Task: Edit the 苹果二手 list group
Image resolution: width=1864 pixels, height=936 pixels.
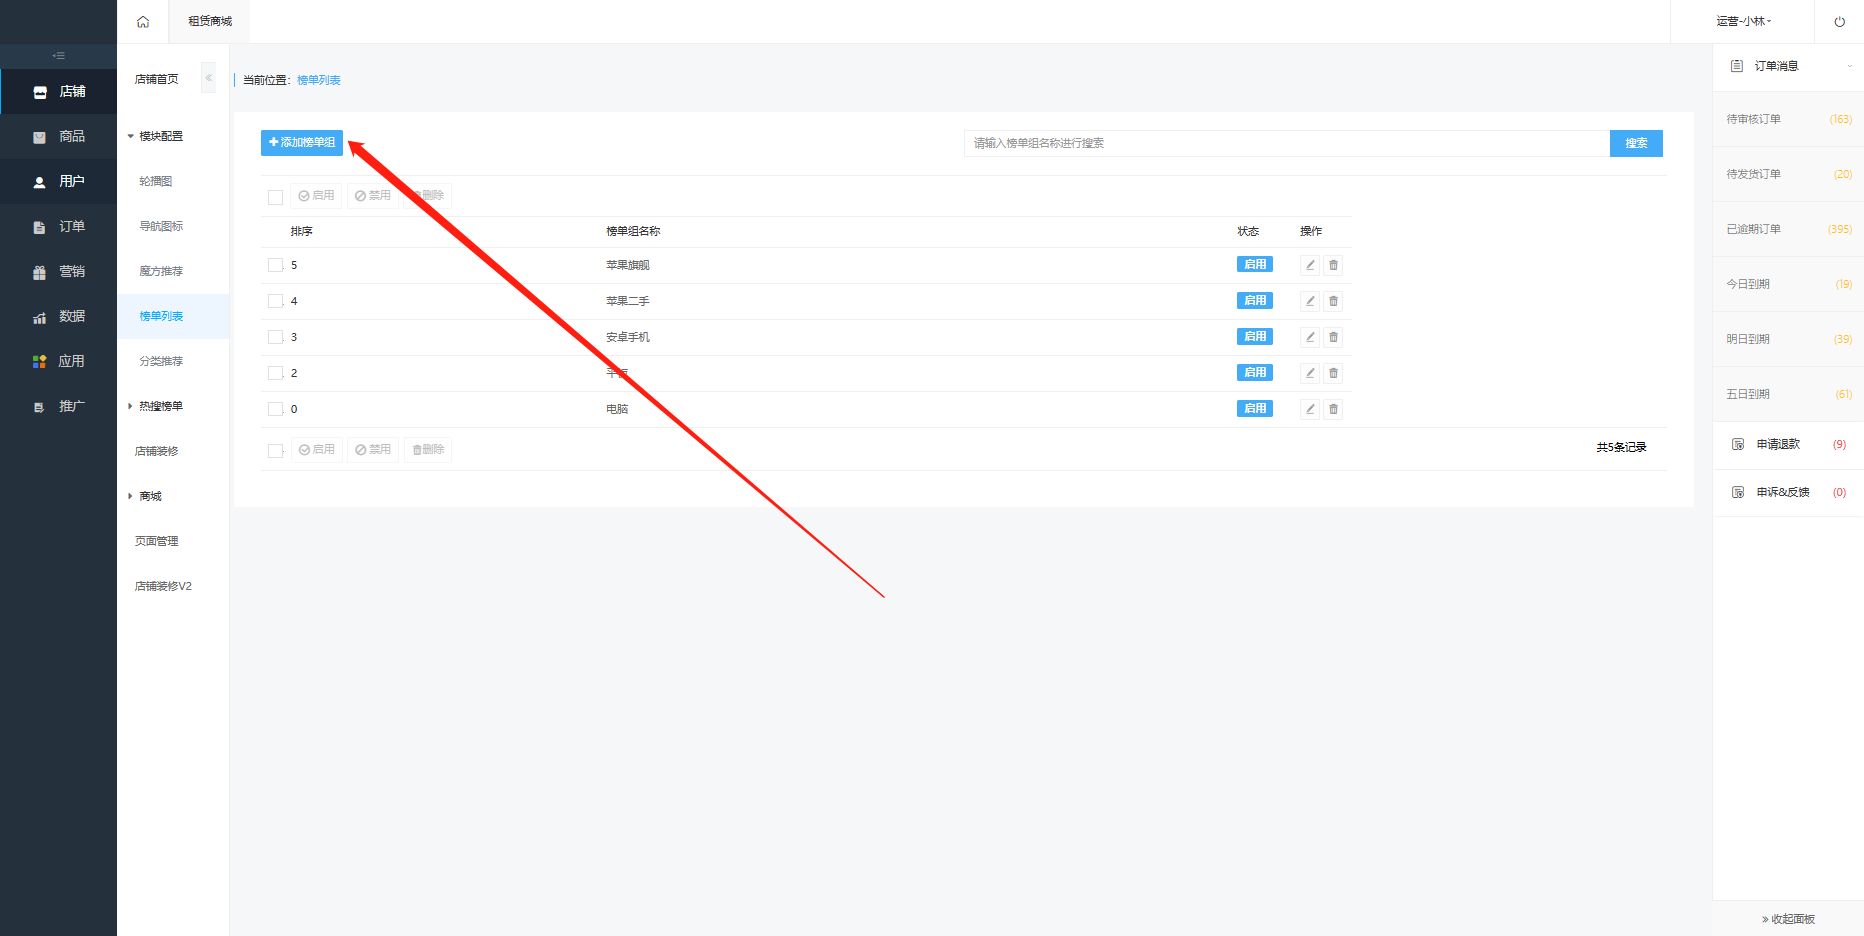Action: click(x=1310, y=301)
